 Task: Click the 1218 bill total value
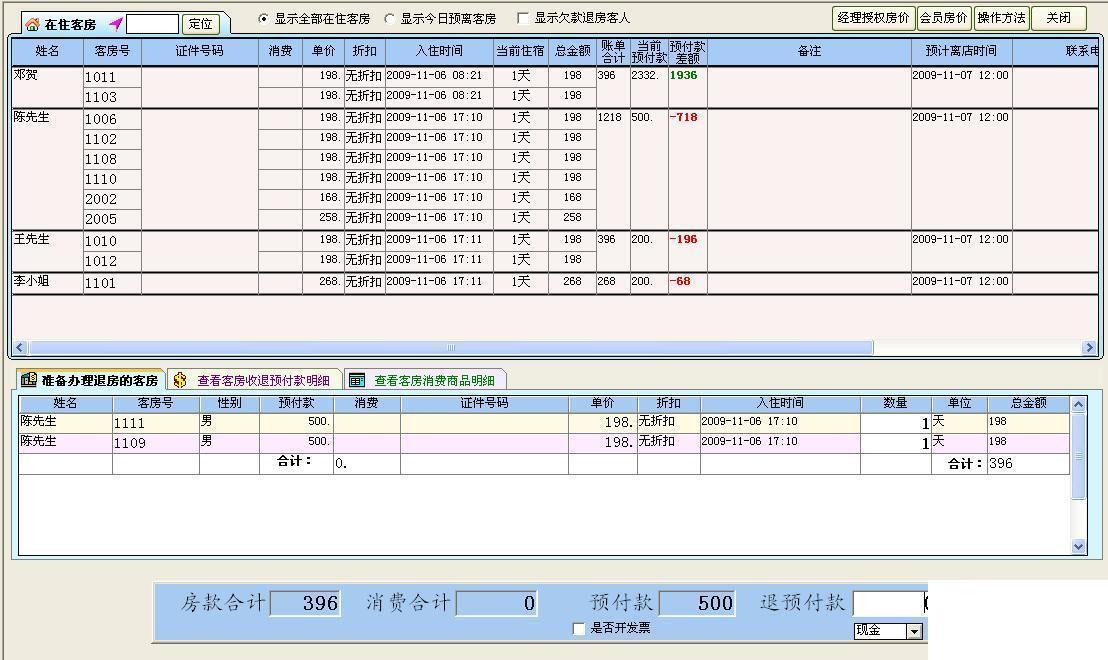[x=609, y=117]
